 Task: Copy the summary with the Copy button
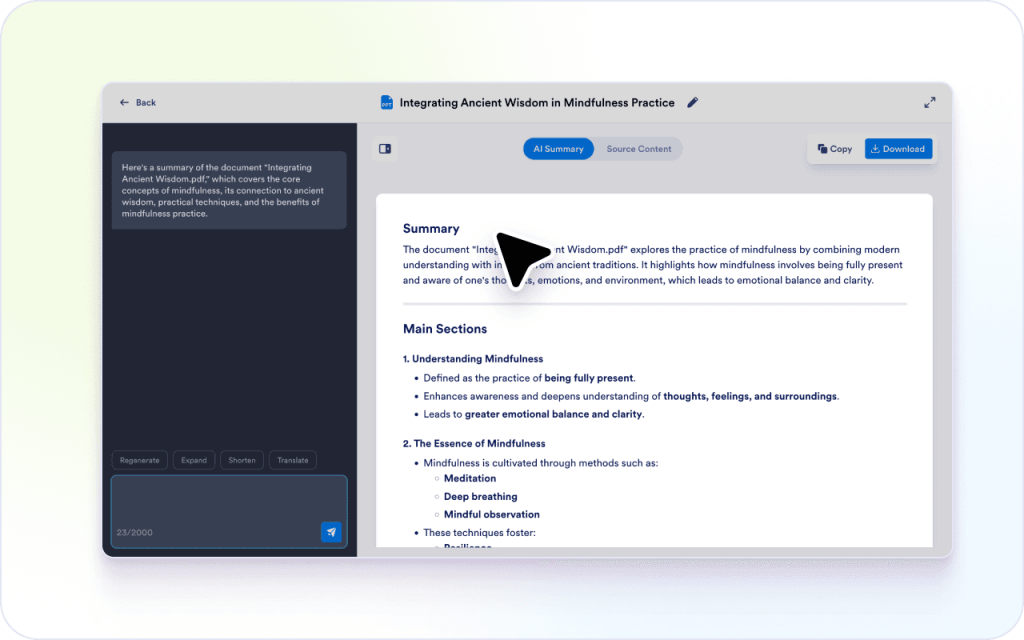pos(835,149)
